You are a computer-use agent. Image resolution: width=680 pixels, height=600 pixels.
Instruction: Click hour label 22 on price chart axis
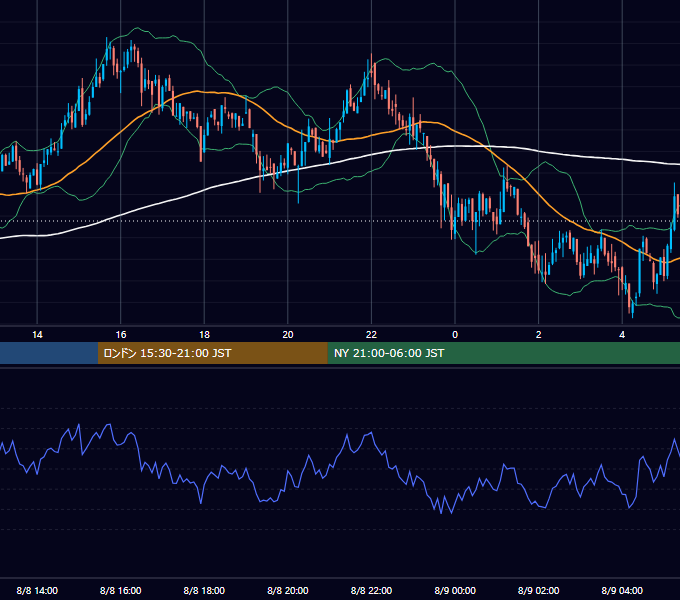(371, 335)
